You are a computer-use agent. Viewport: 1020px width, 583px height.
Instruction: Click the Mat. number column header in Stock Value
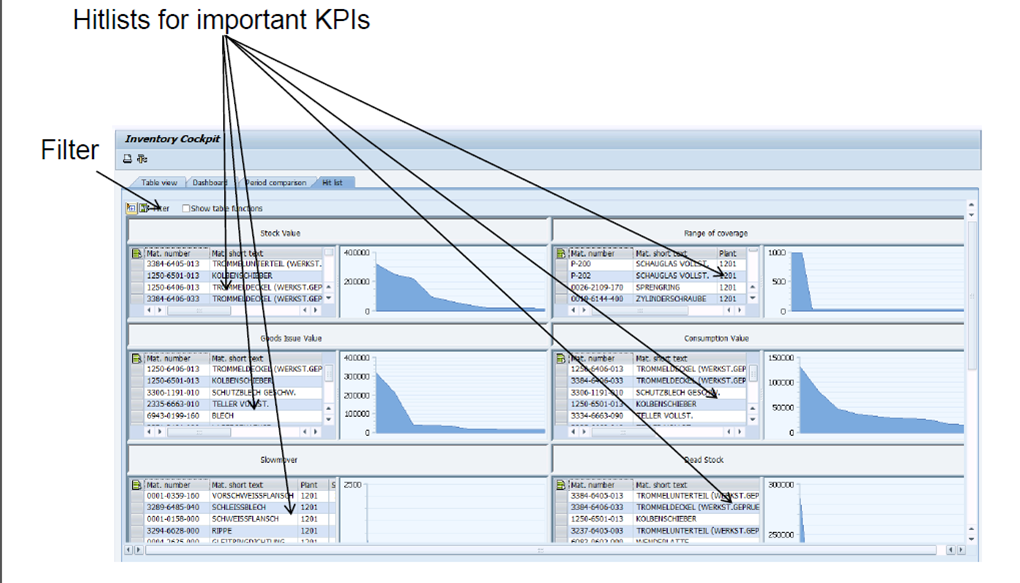(x=168, y=253)
